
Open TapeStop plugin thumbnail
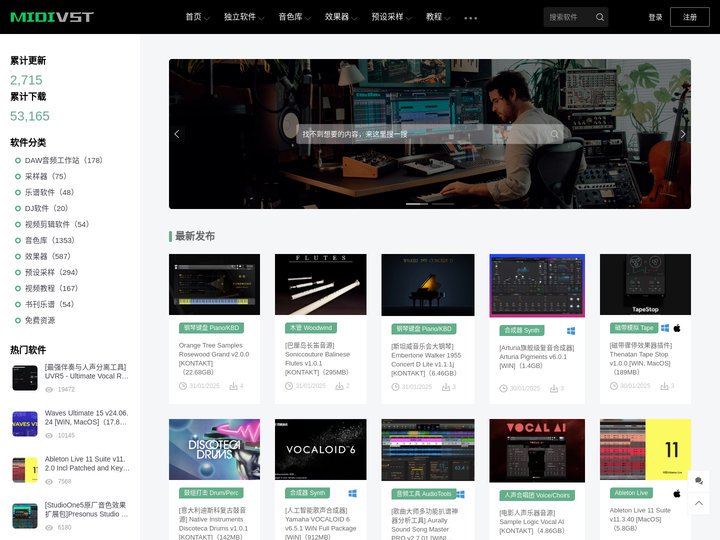(645, 284)
